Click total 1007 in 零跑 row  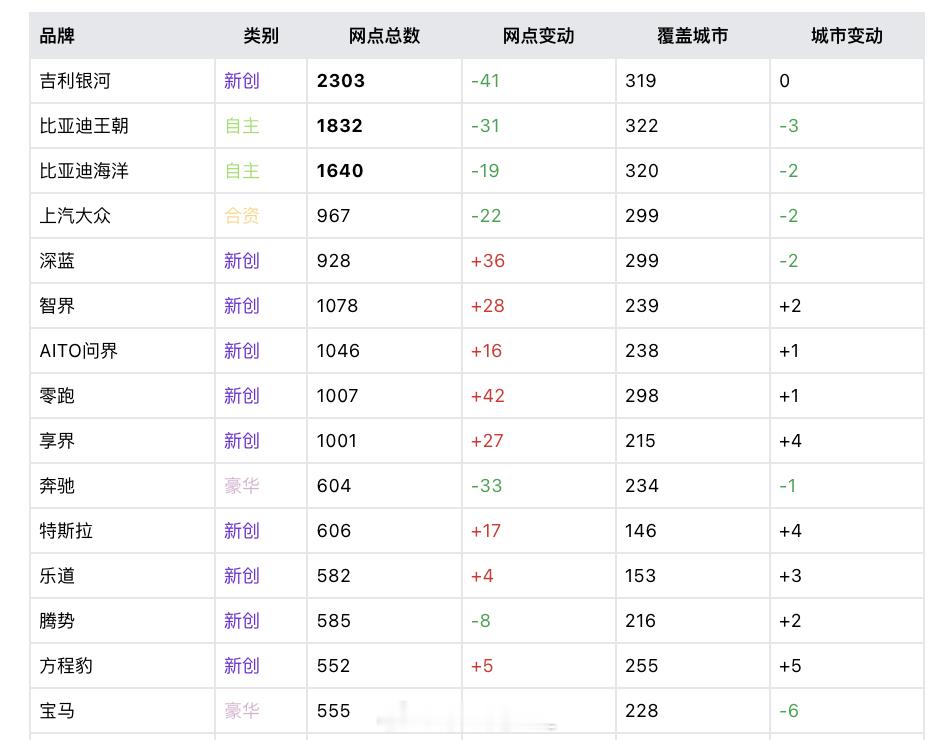(x=337, y=396)
